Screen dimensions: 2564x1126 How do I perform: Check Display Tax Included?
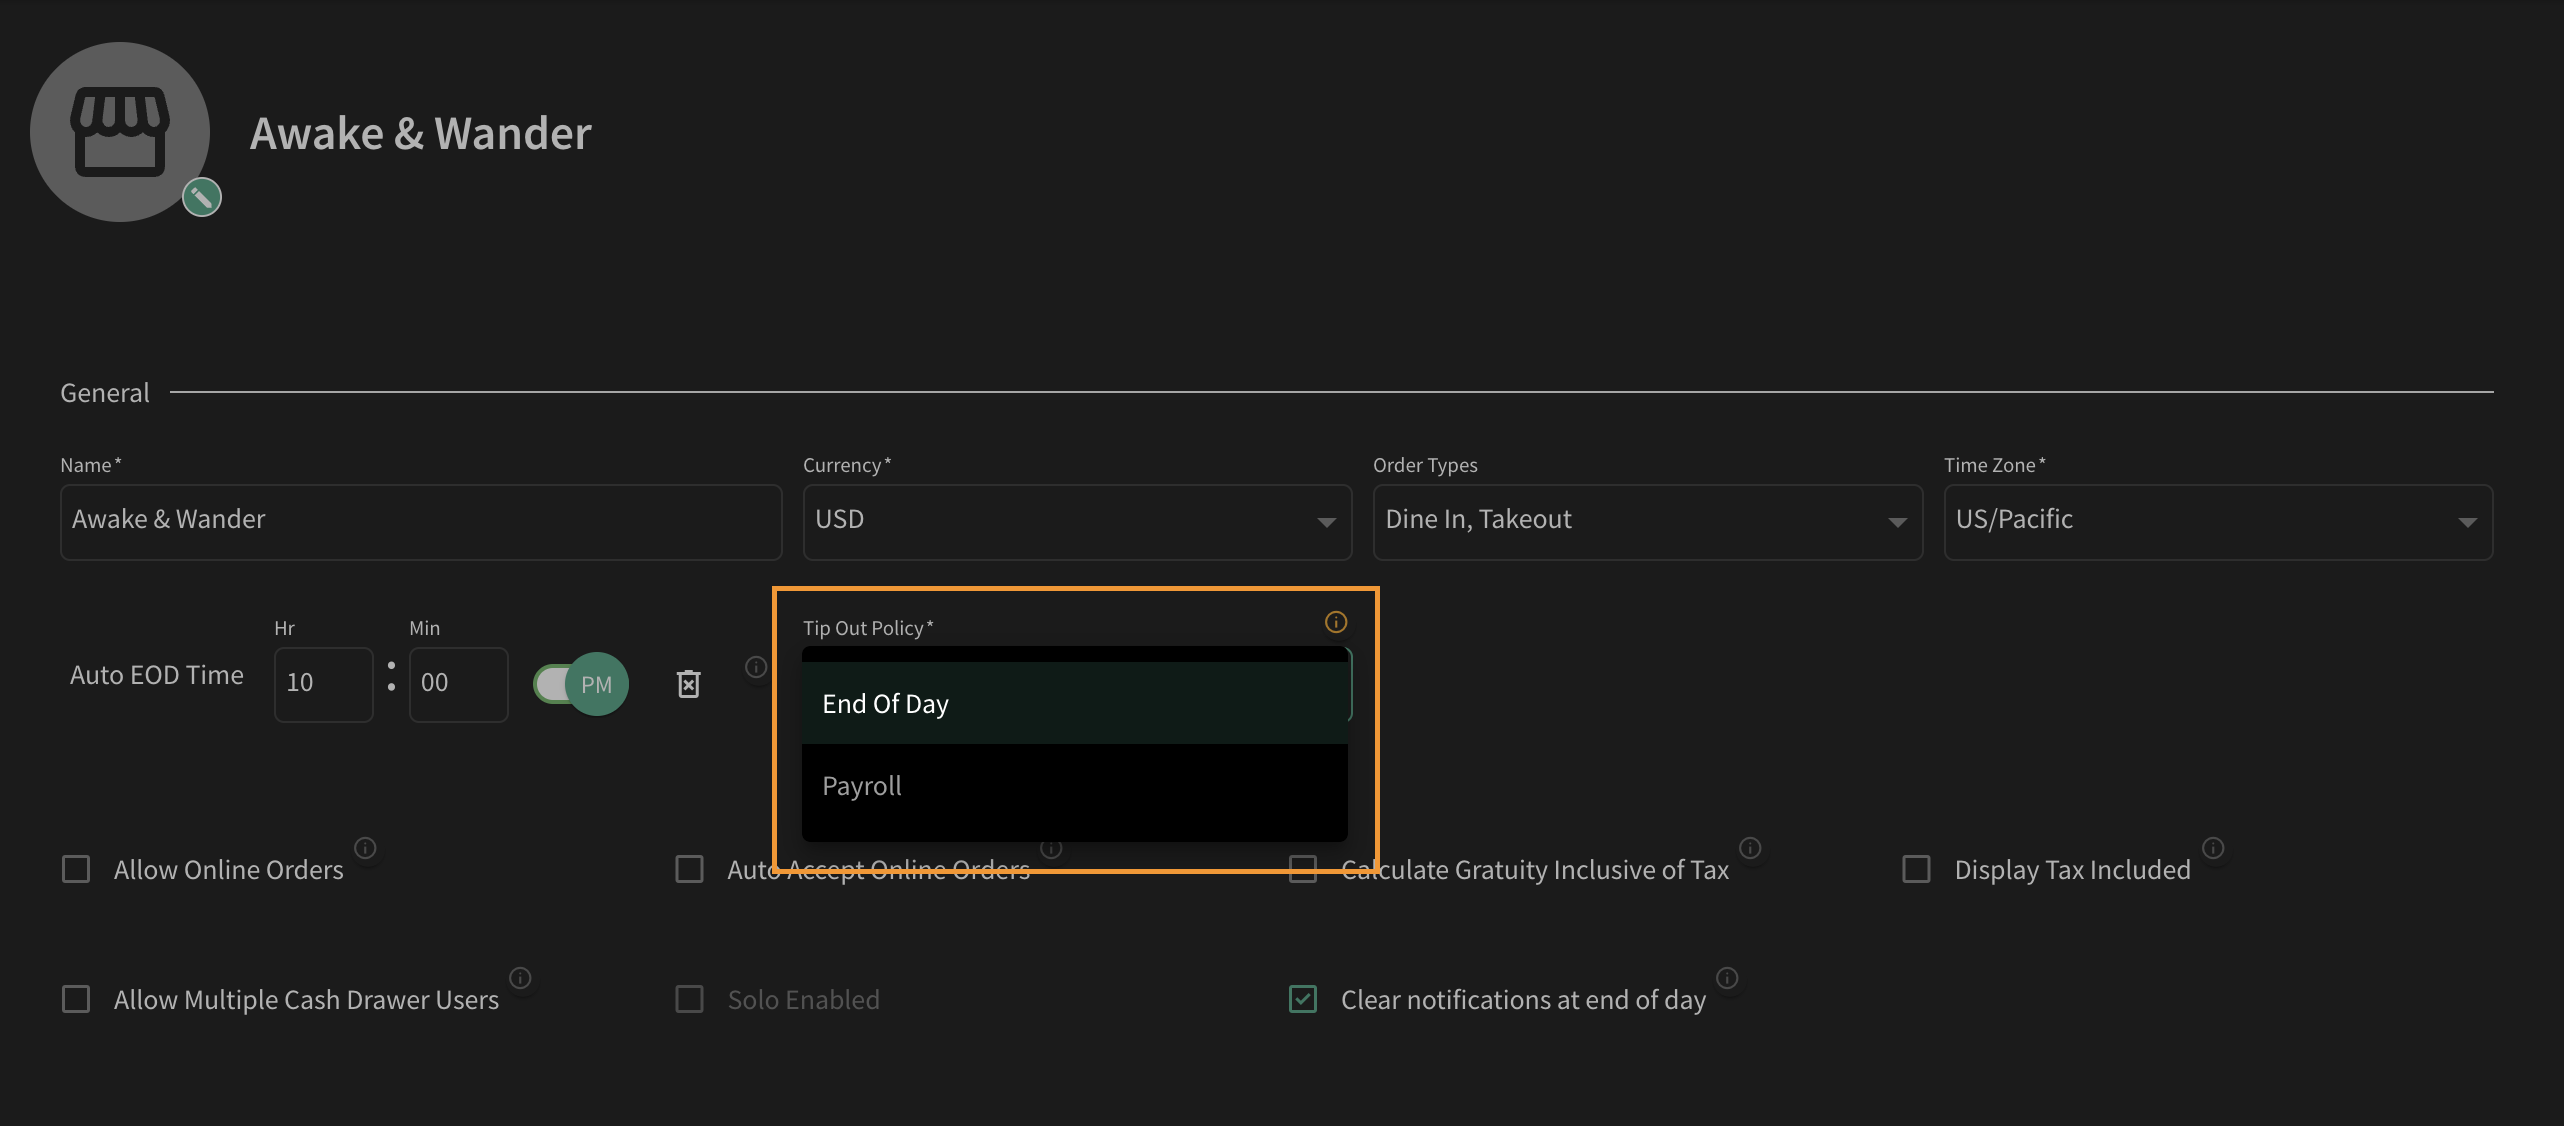pos(1916,869)
